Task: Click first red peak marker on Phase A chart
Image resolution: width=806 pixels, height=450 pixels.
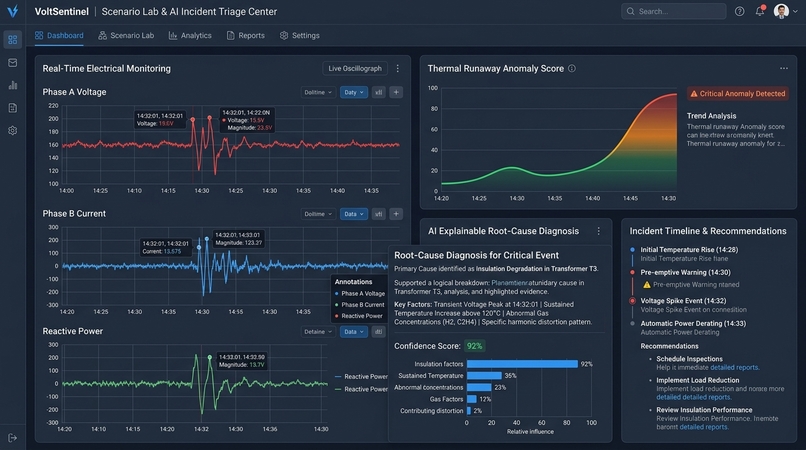Action: pos(193,120)
